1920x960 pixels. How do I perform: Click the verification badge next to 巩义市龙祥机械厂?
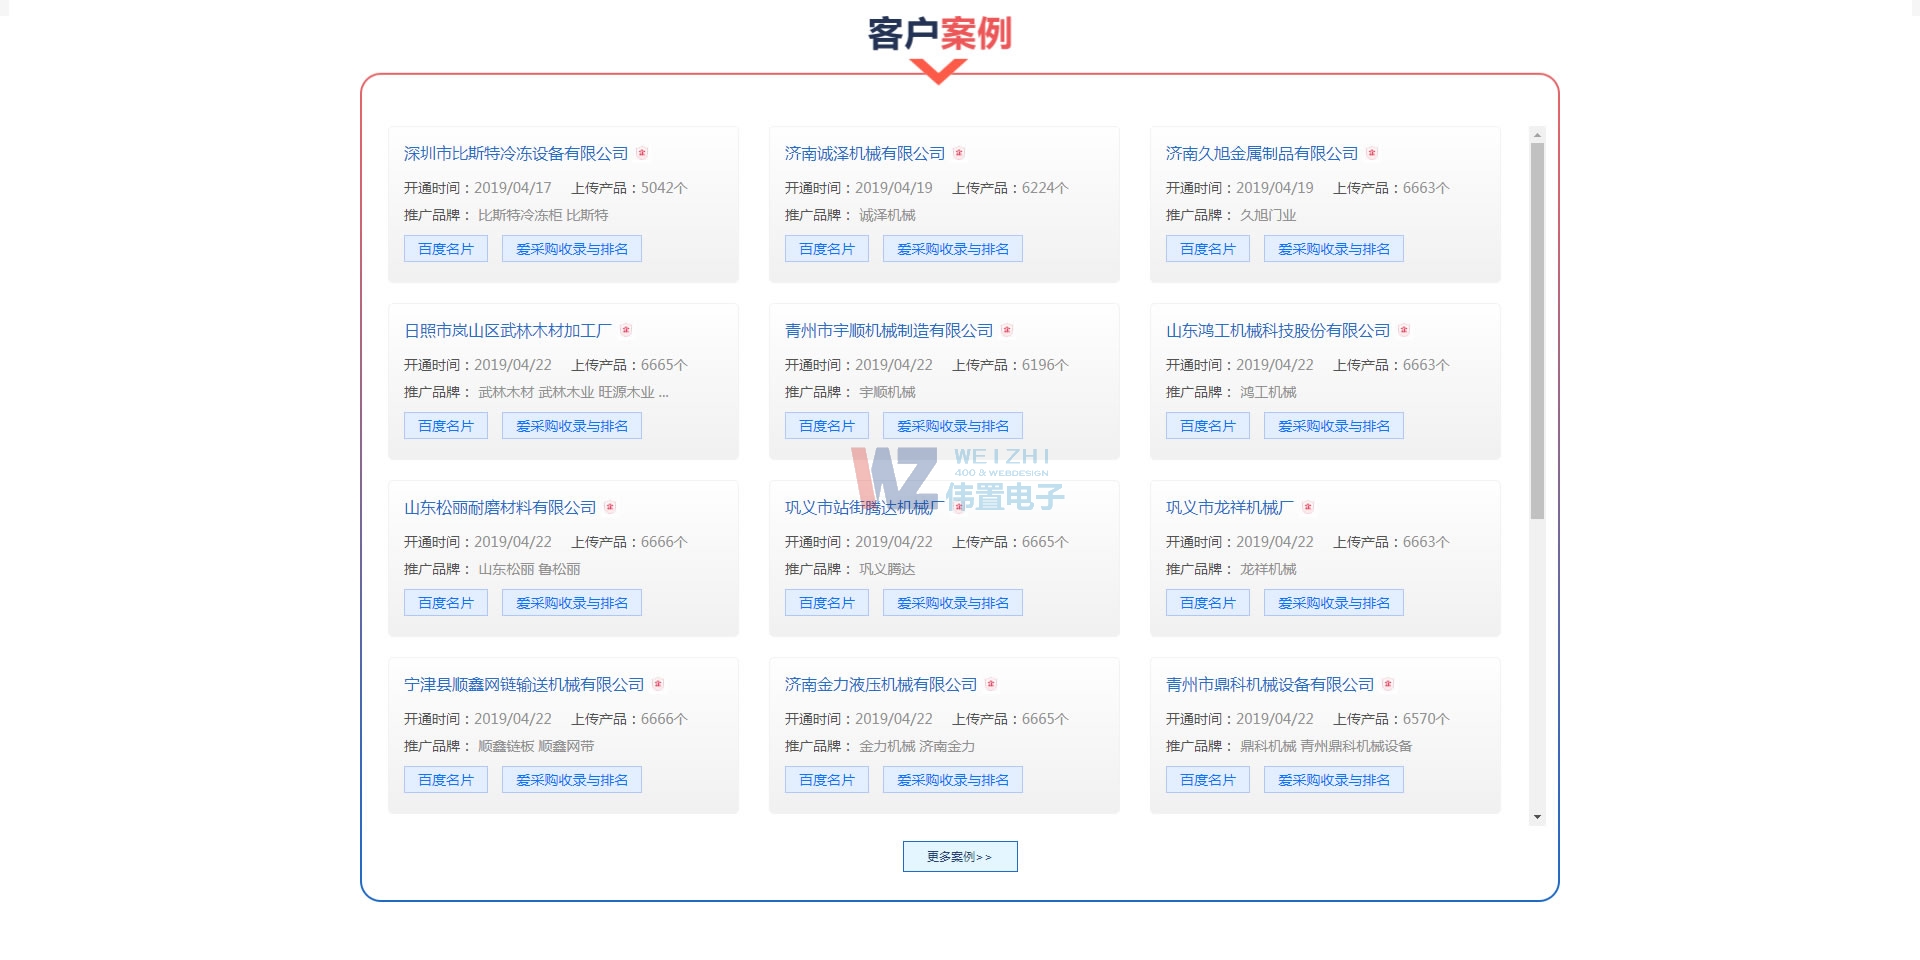[x=1308, y=507]
